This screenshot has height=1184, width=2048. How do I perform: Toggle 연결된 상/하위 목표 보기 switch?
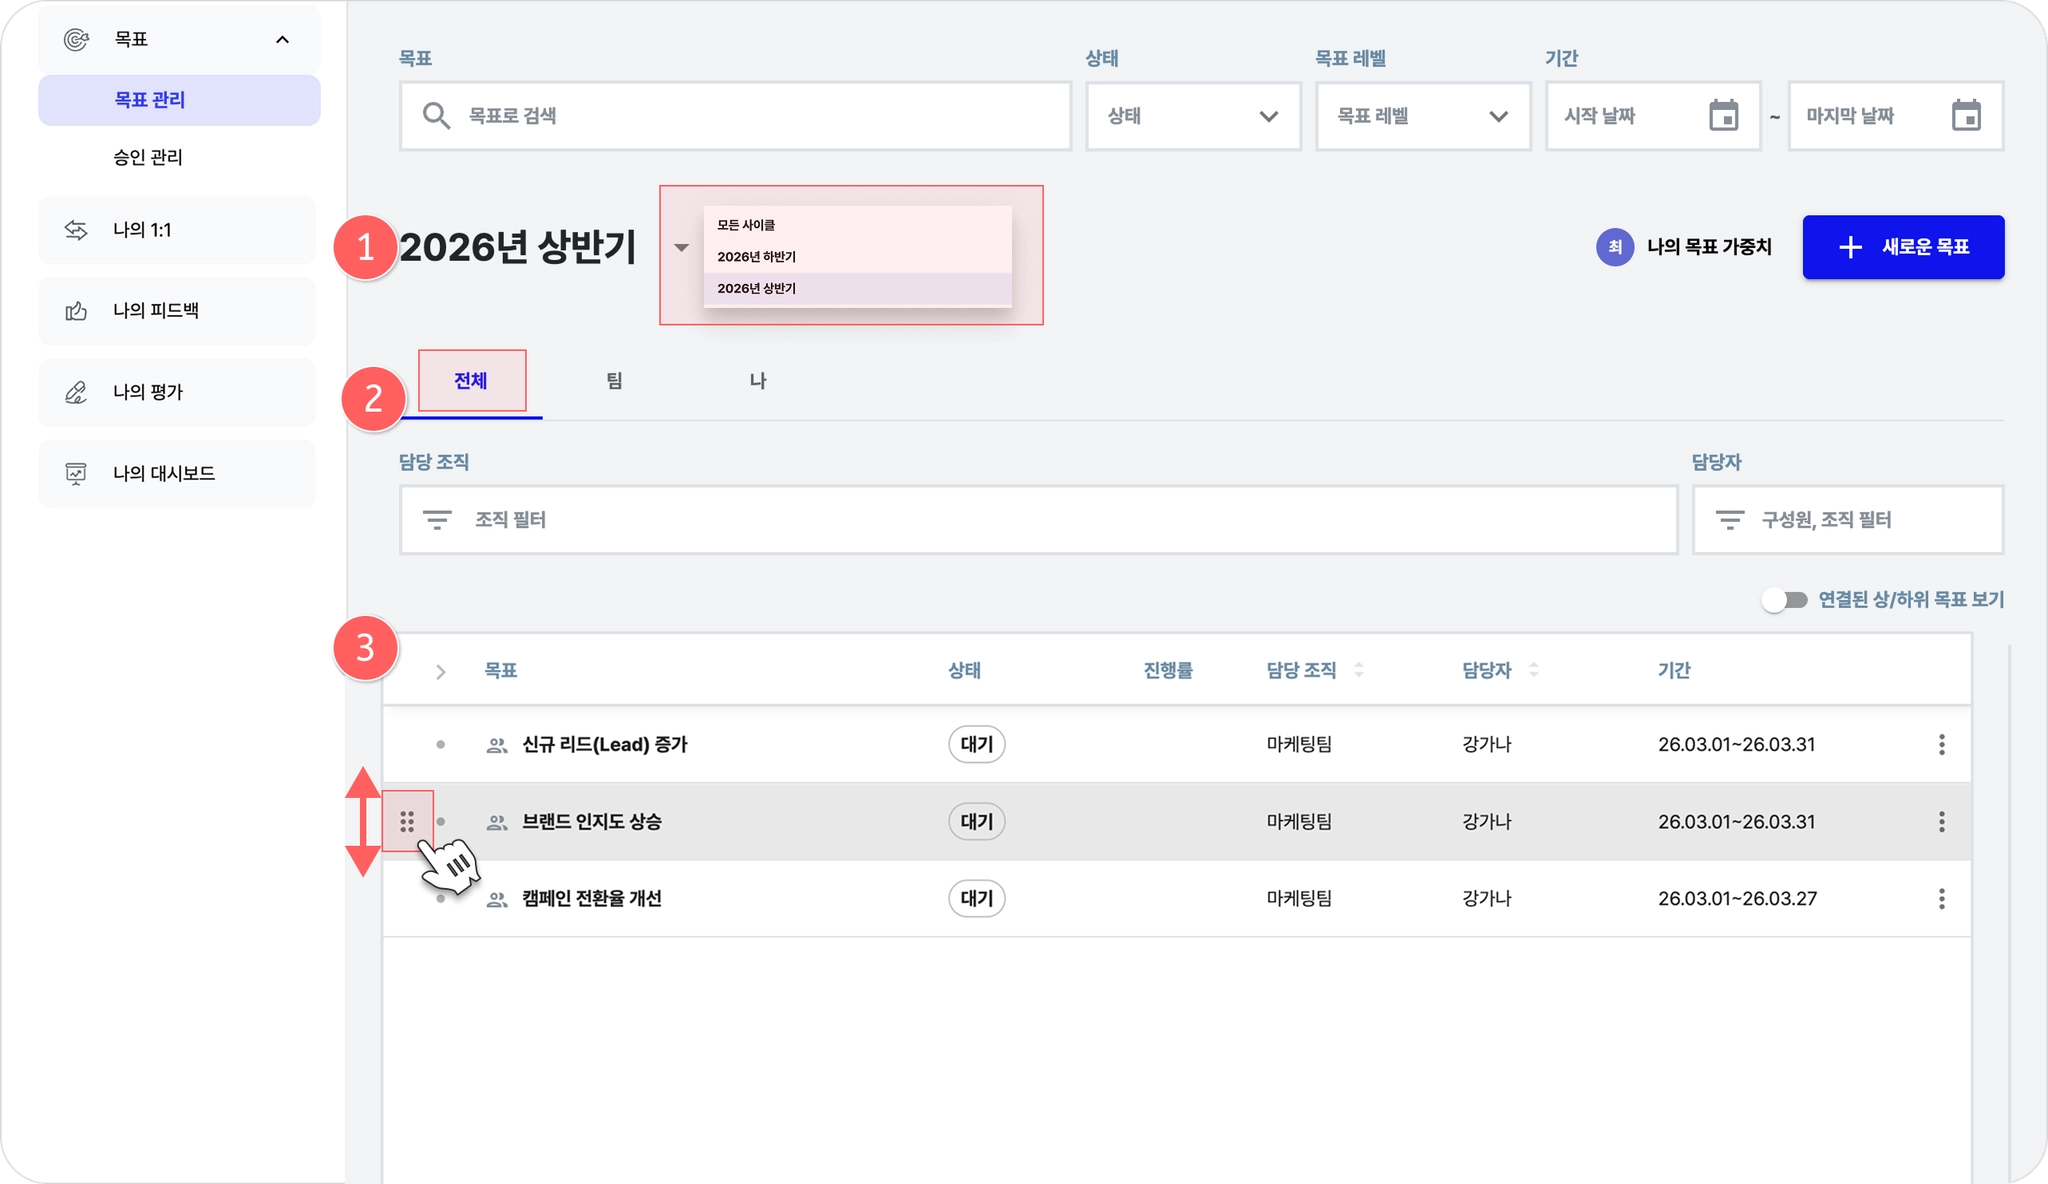(x=1784, y=600)
